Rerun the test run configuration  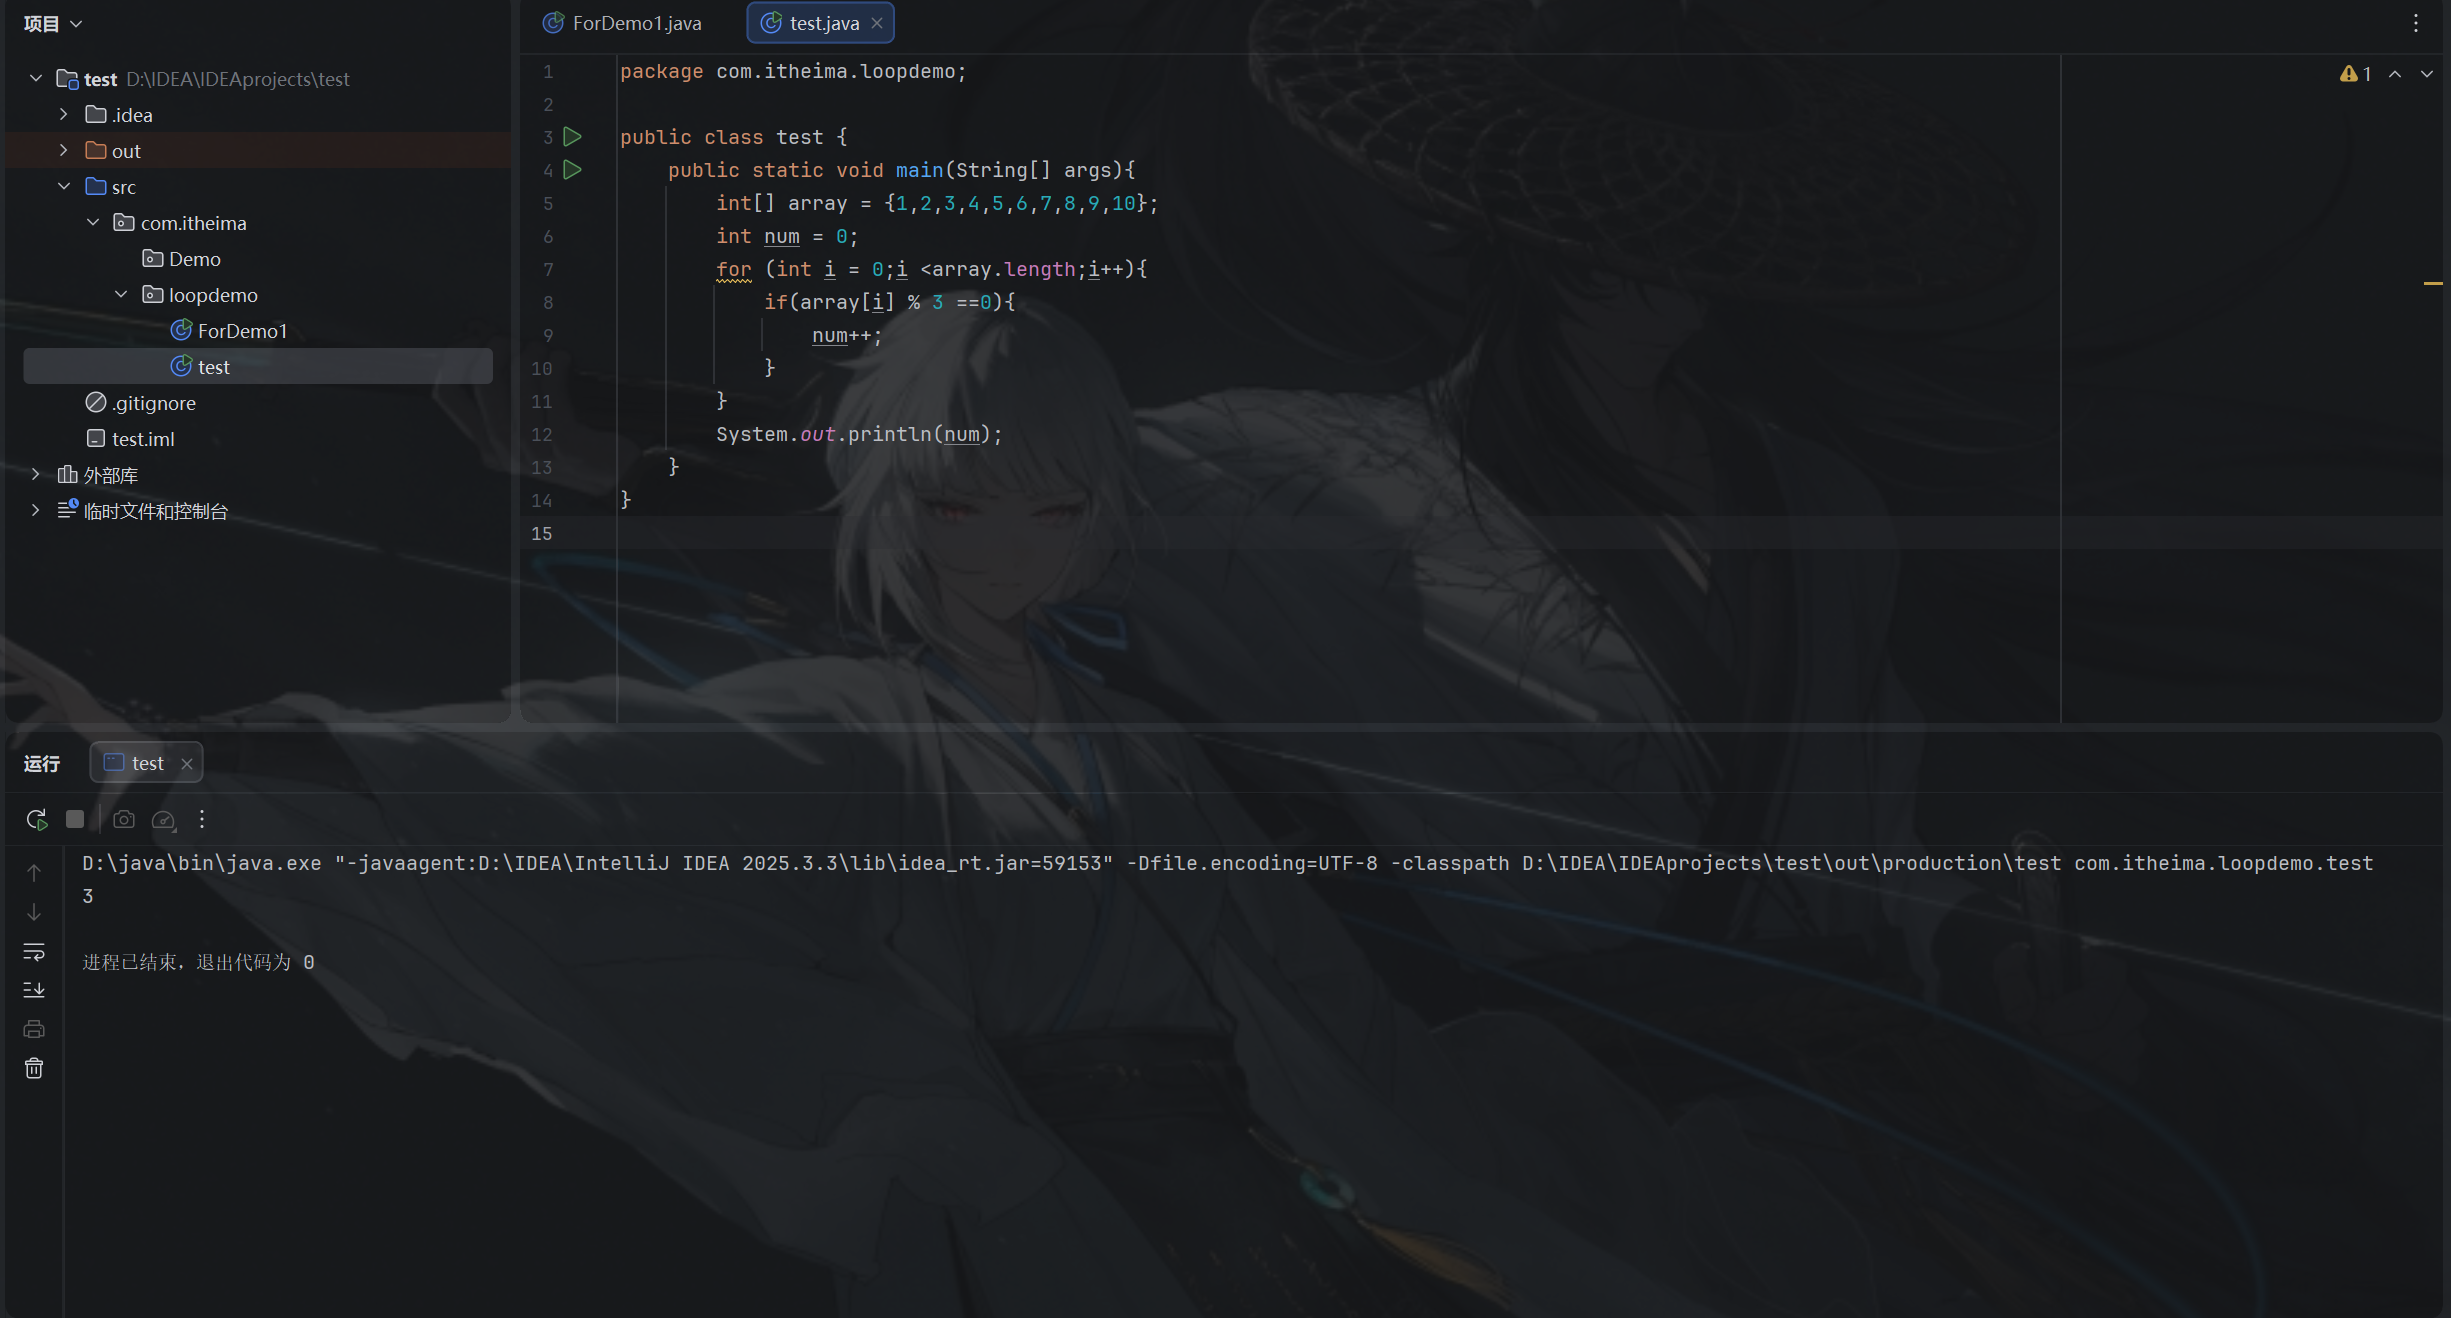click(37, 820)
